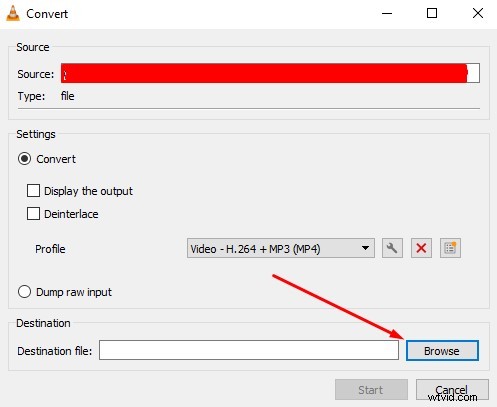This screenshot has height=407, width=497.
Task: Click the 'file' type value
Action: click(x=67, y=96)
